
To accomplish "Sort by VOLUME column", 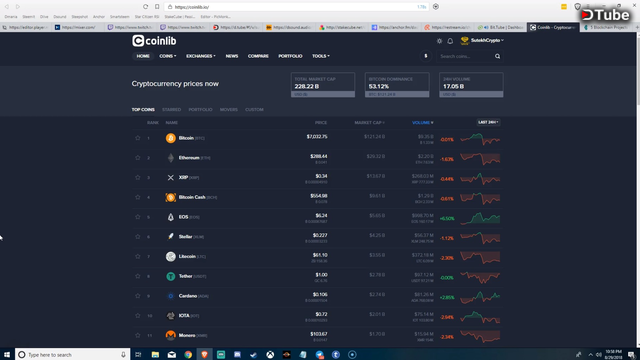I will (422, 122).
